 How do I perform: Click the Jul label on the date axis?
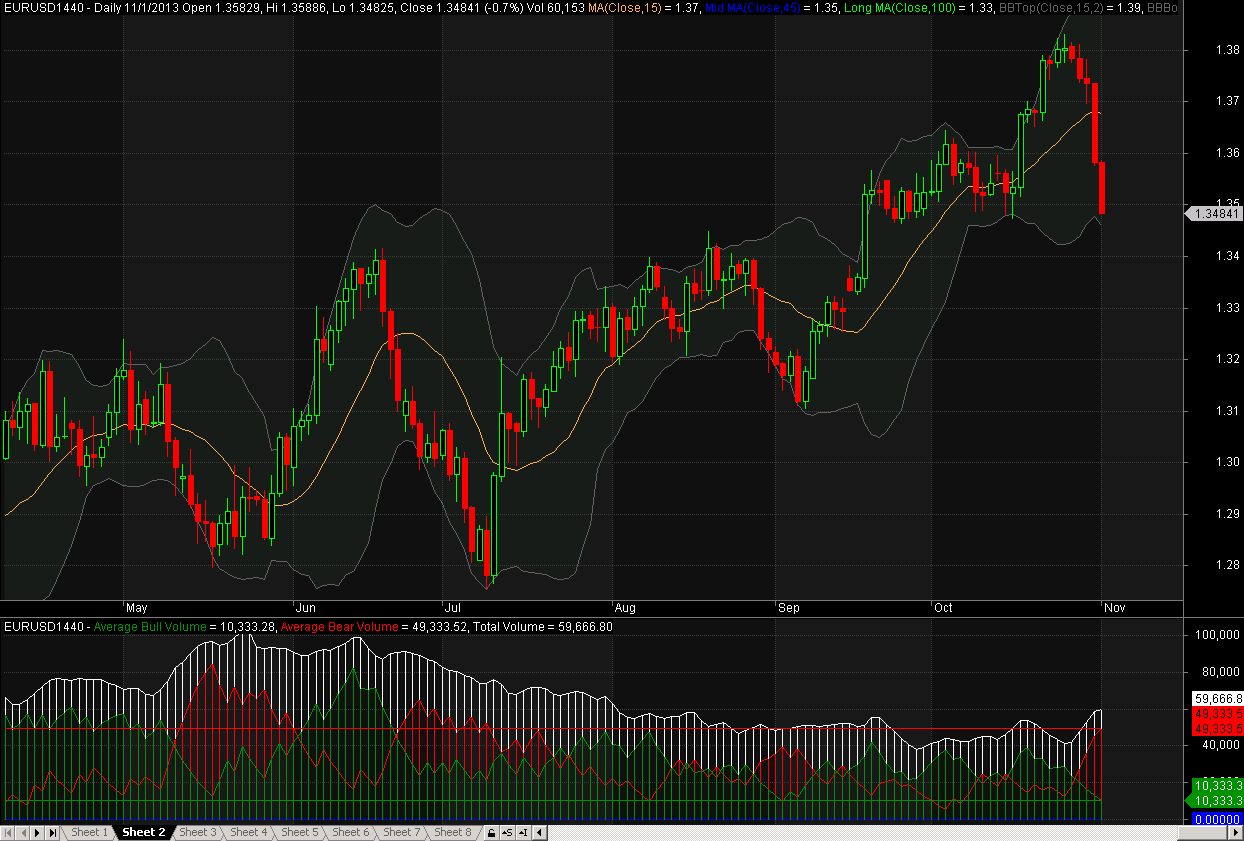452,607
